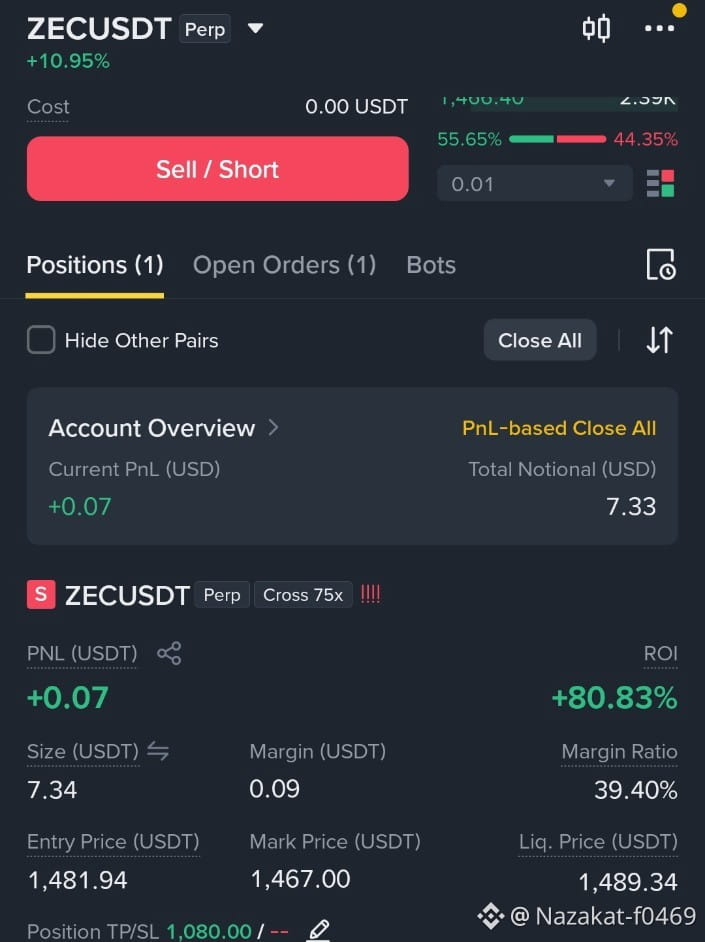The image size is (705, 942).
Task: Toggle Hide Other Pairs checkbox
Action: click(x=41, y=340)
